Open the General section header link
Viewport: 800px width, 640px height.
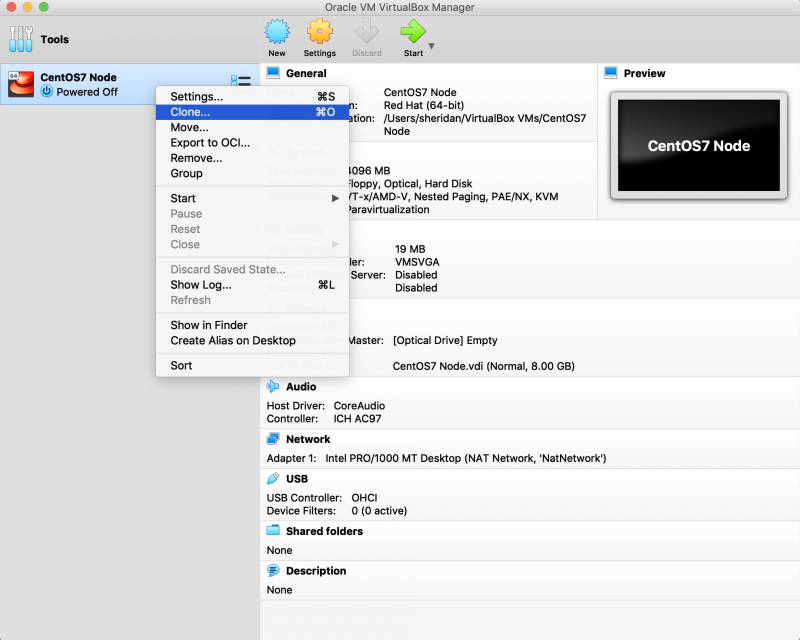pos(306,73)
